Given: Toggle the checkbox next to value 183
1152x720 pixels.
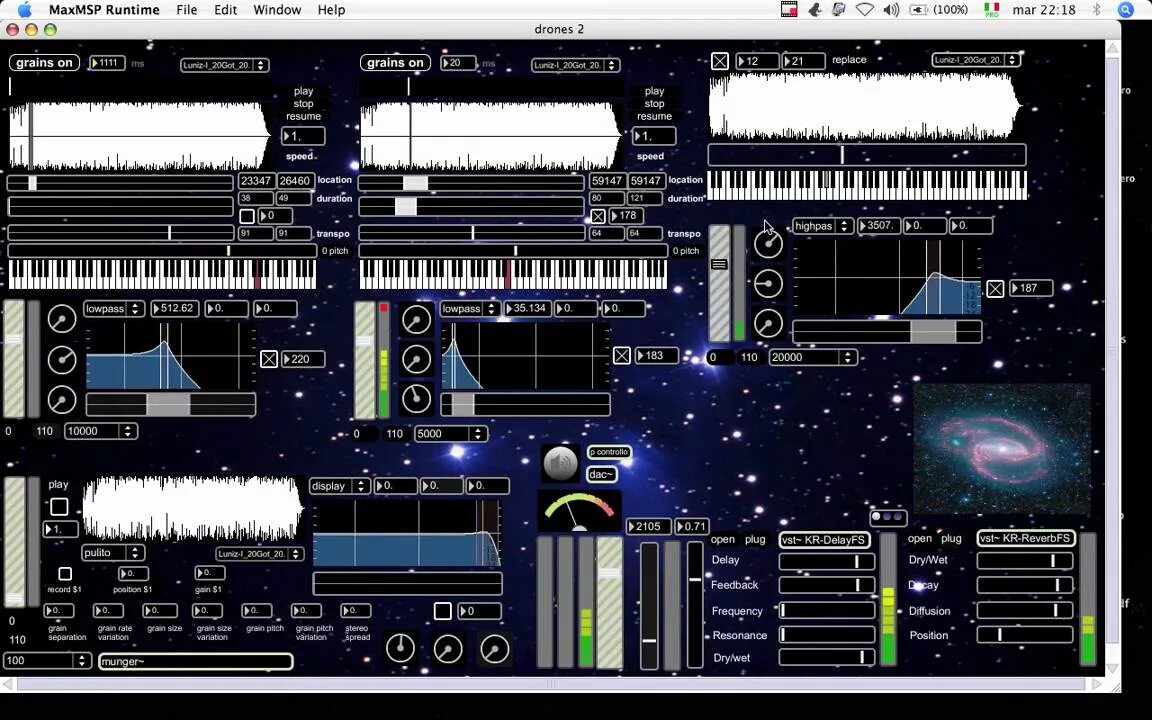Looking at the screenshot, I should pos(622,356).
